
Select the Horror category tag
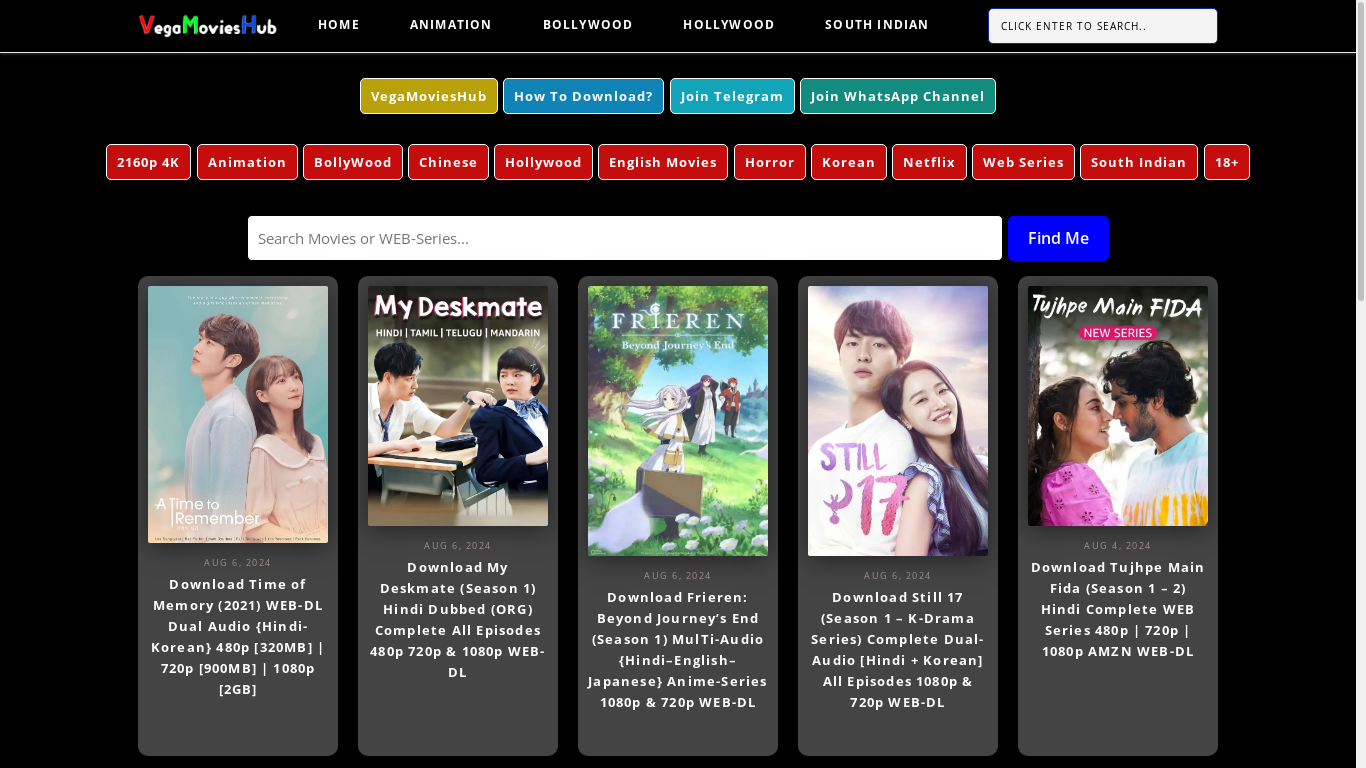(770, 162)
